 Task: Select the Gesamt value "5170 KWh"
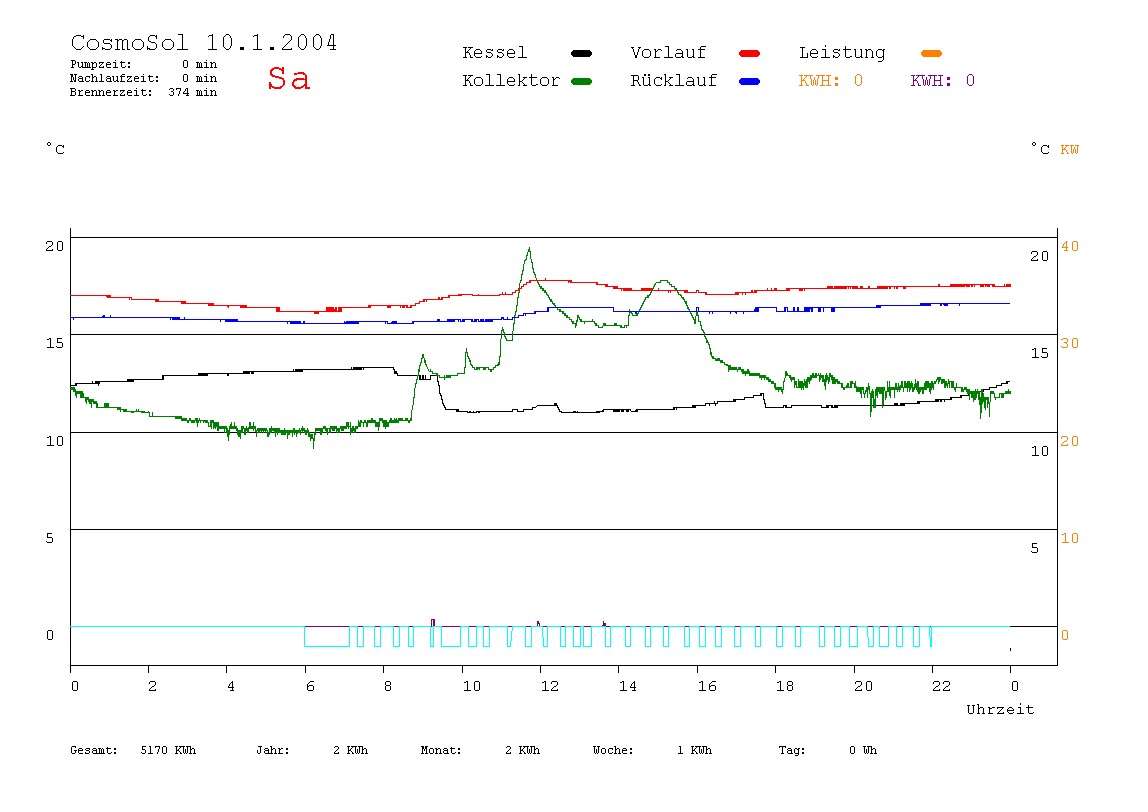coord(168,750)
